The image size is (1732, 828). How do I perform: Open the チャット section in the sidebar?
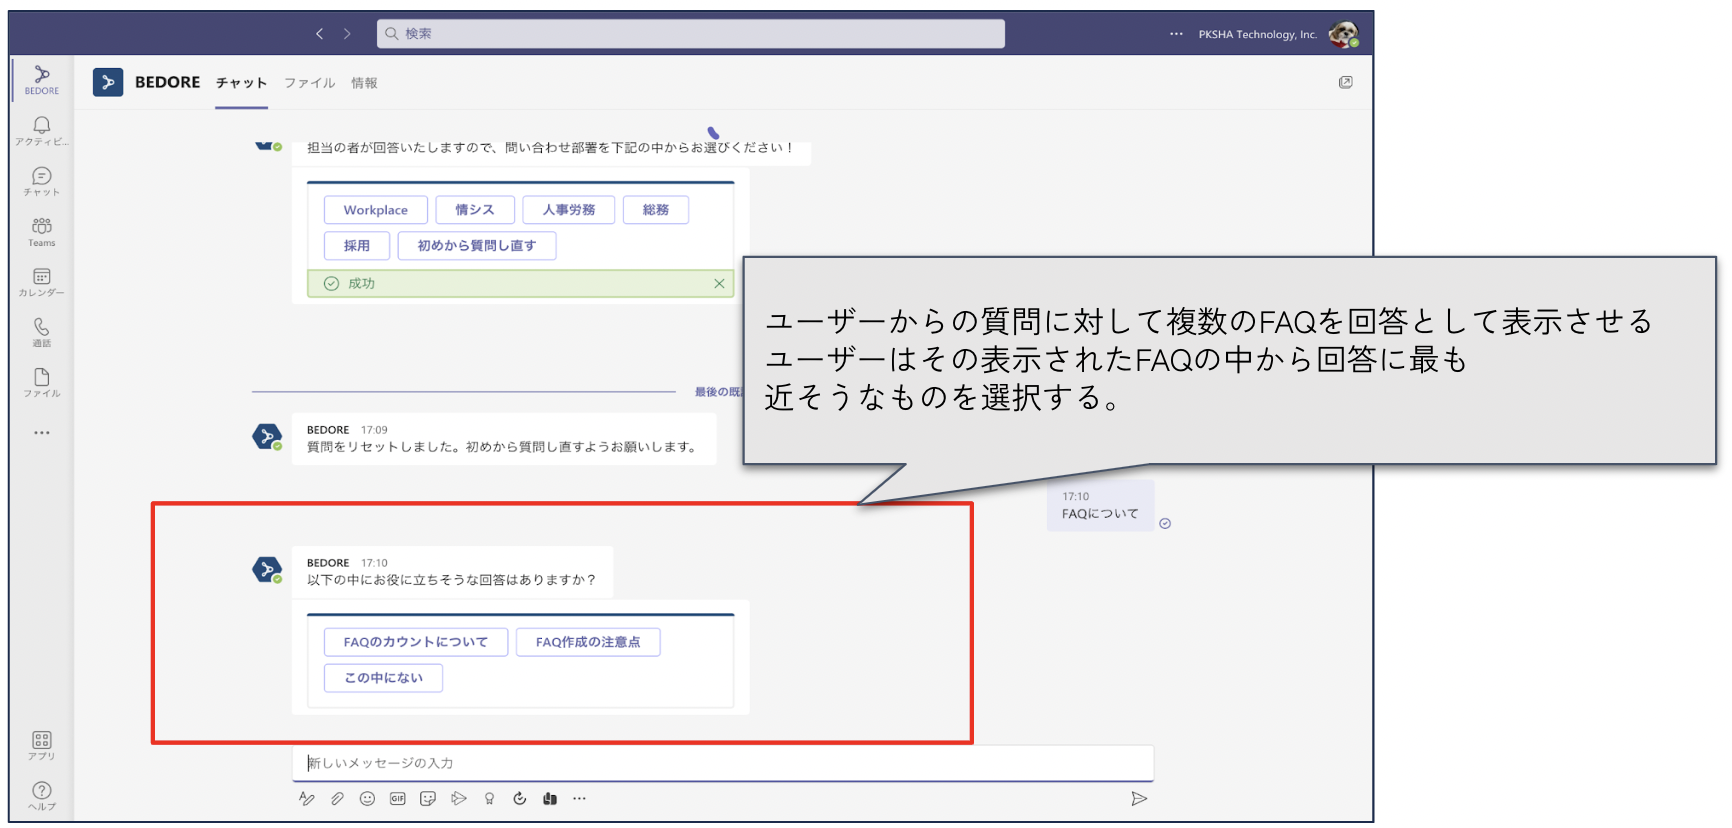tap(42, 181)
